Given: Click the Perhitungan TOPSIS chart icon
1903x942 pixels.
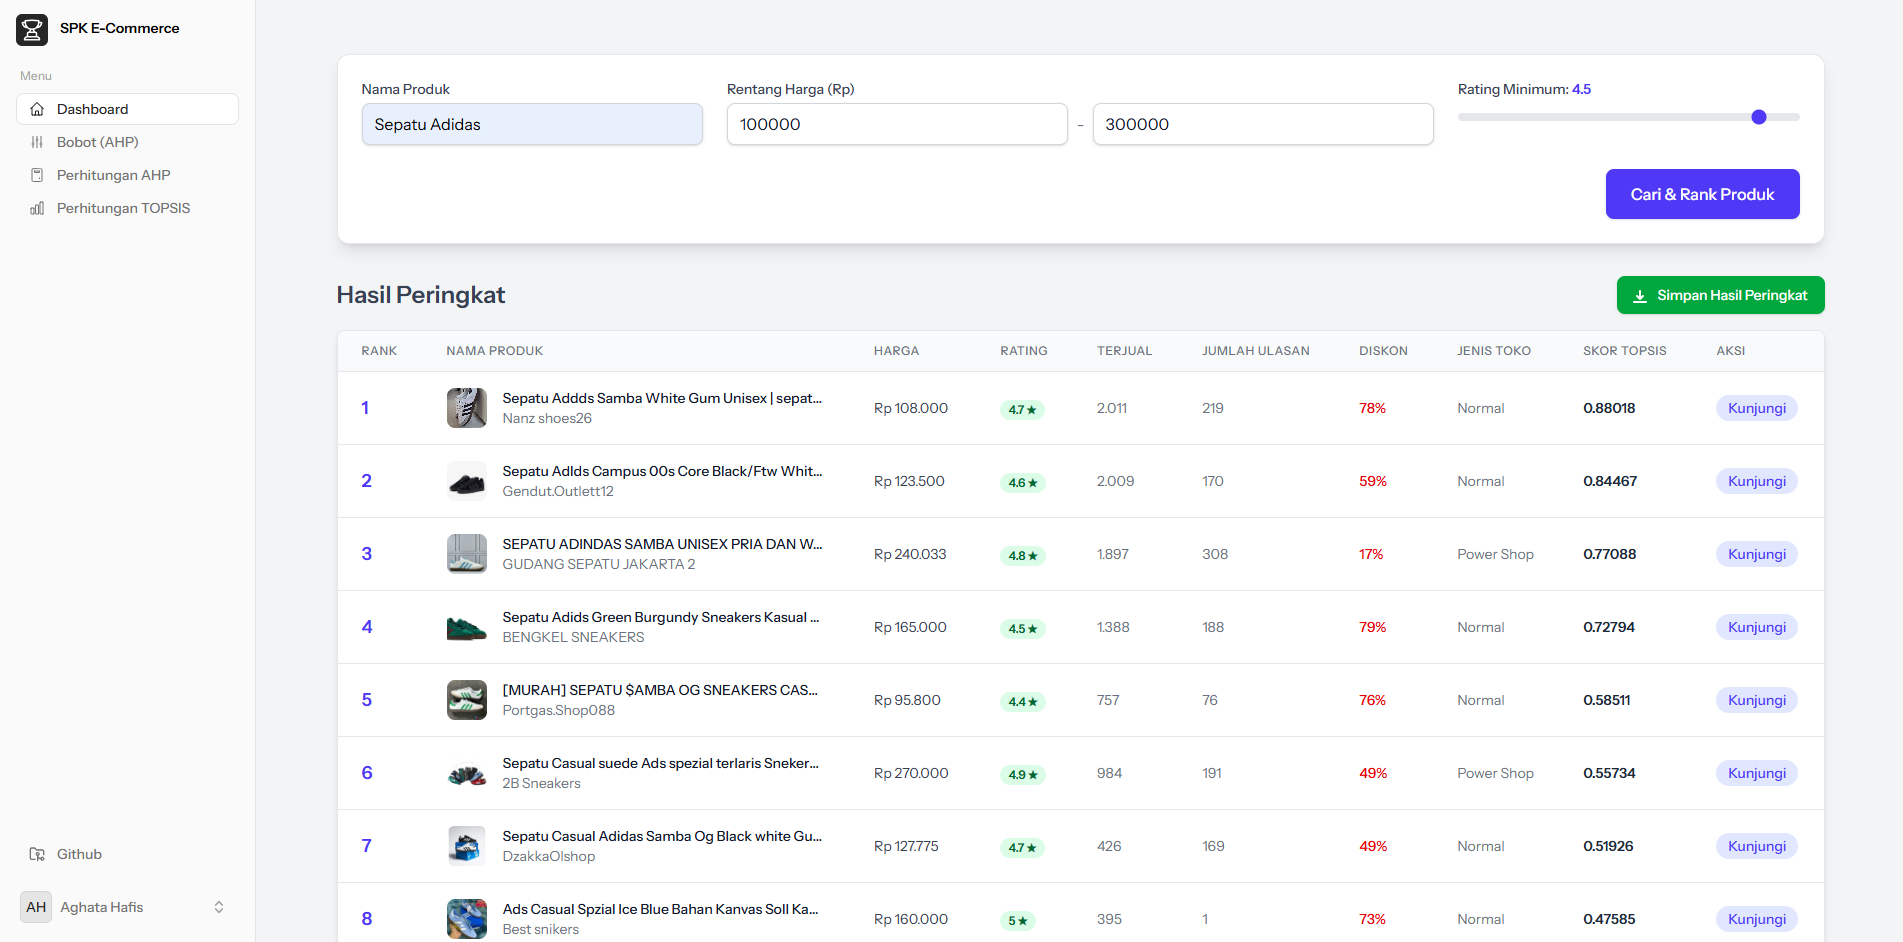Looking at the screenshot, I should (x=37, y=208).
